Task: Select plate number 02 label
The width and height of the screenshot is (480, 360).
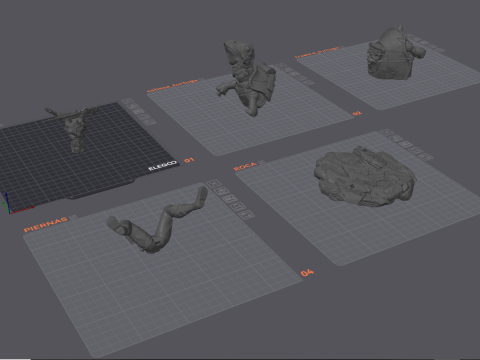Action: [x=357, y=113]
